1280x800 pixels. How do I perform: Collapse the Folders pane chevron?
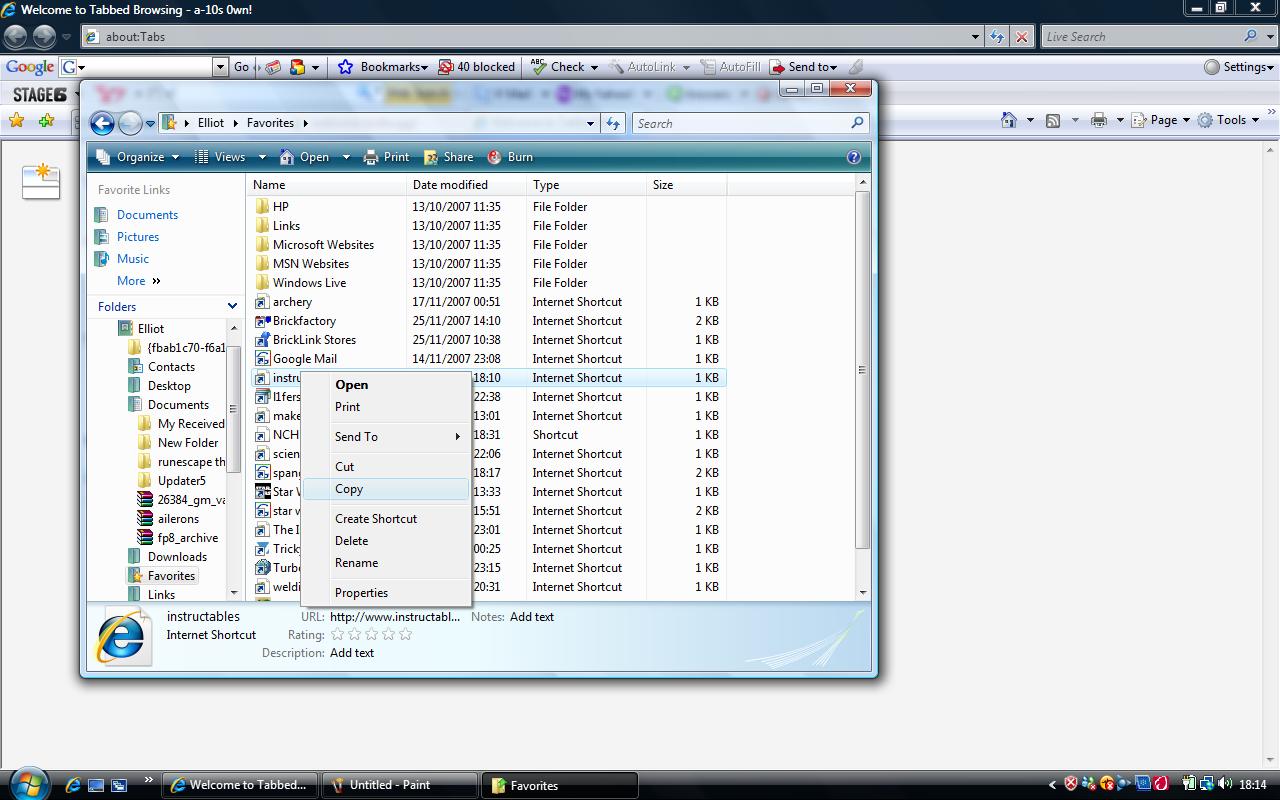point(232,306)
